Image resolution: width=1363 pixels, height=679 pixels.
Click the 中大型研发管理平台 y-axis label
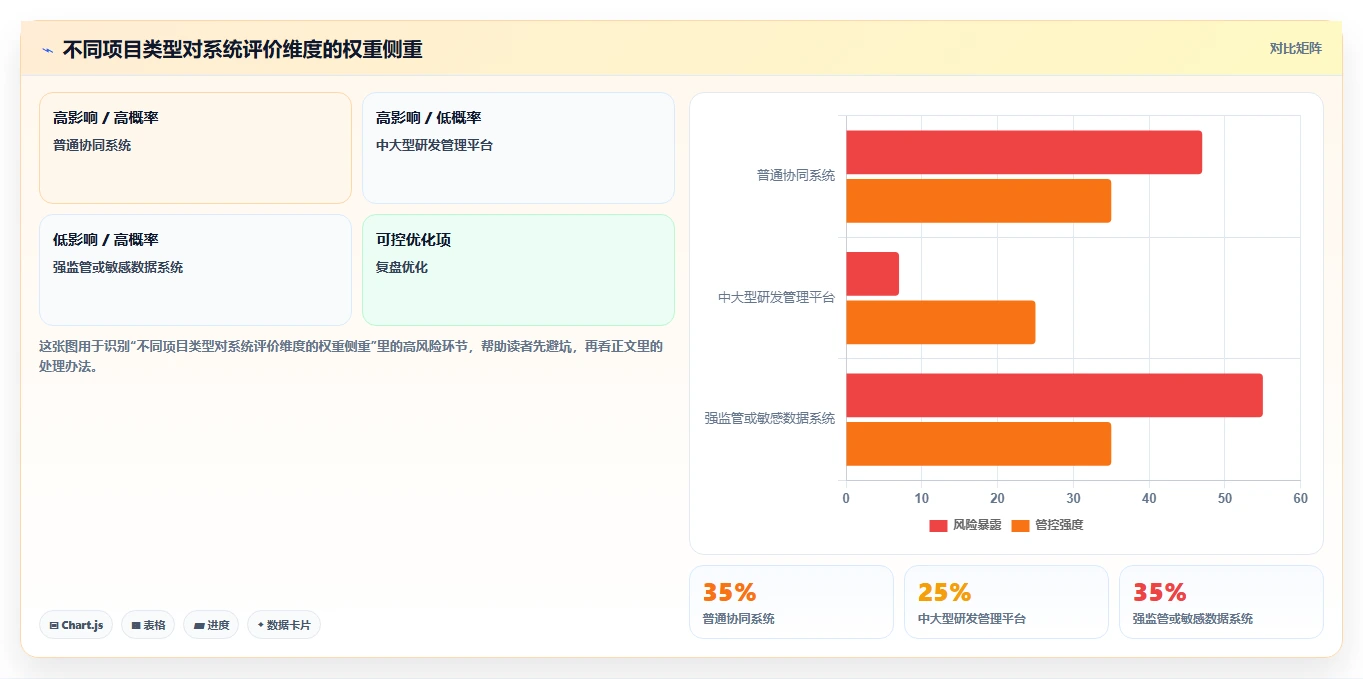(x=777, y=298)
